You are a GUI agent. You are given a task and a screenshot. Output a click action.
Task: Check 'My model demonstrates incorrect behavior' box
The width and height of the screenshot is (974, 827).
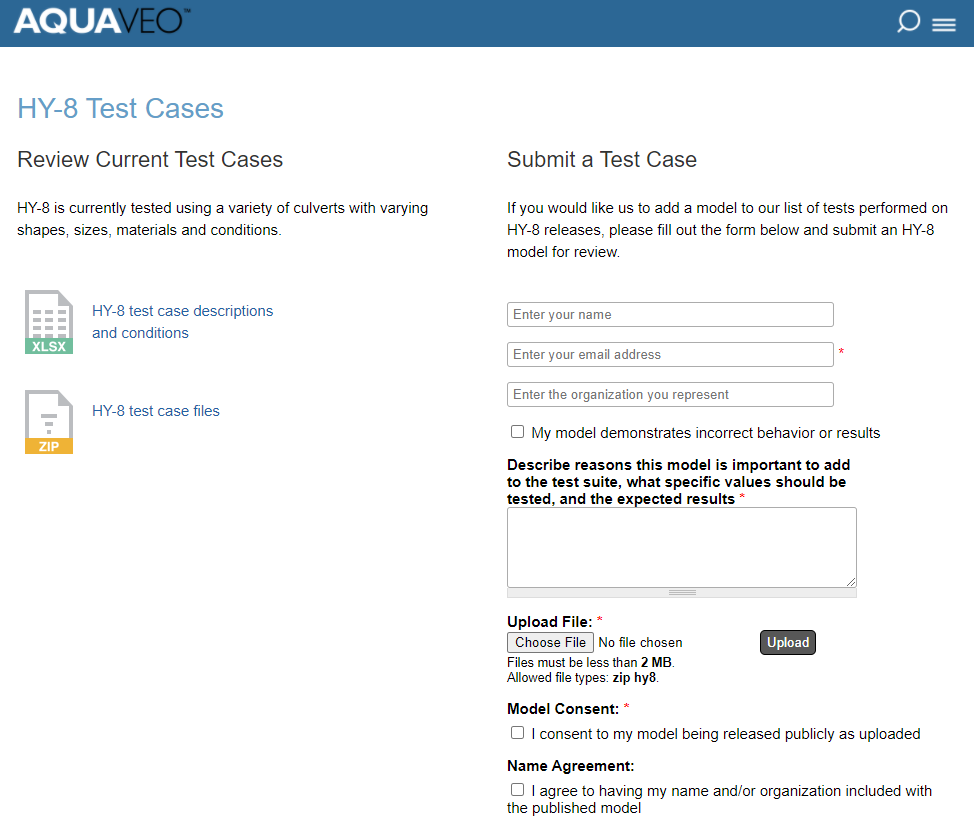coord(517,432)
